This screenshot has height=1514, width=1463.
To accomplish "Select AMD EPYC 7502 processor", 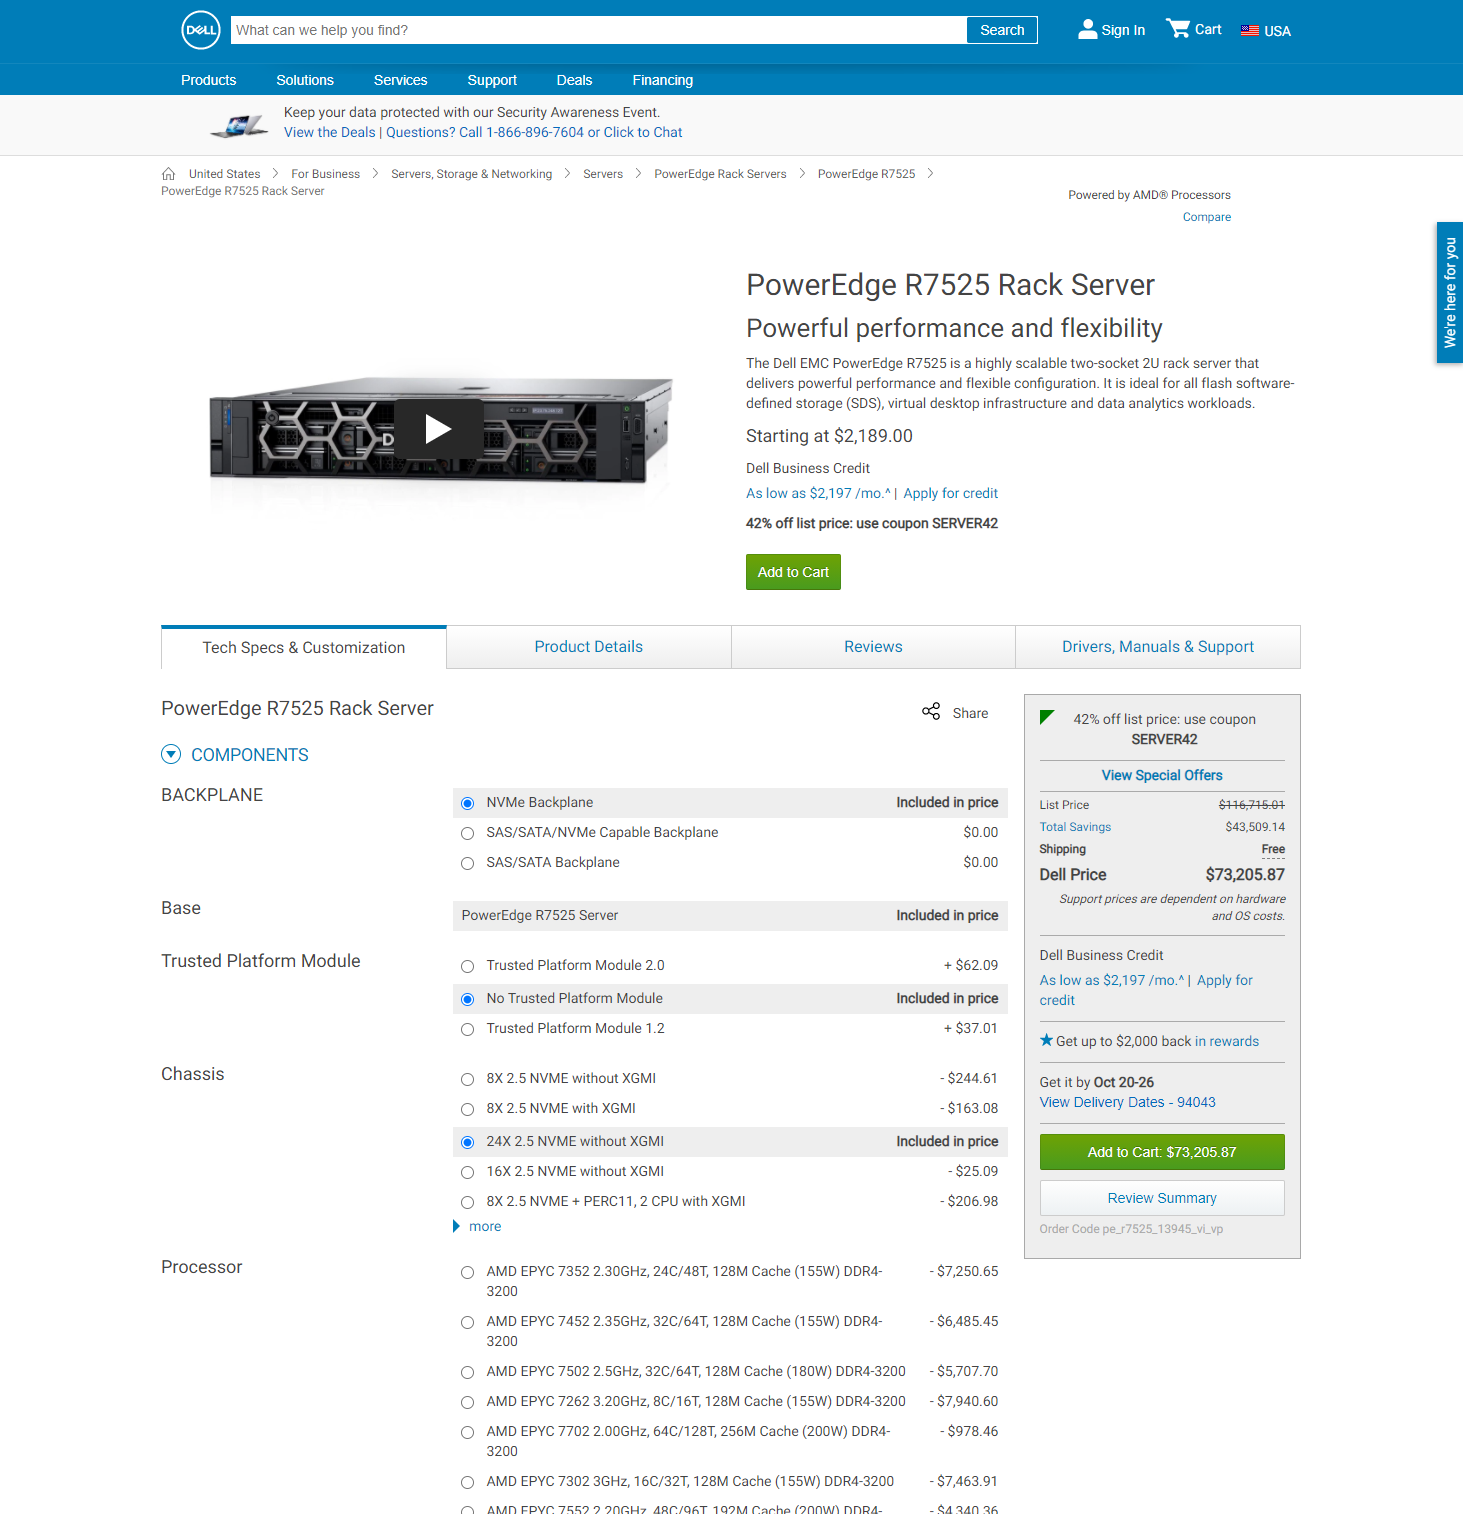I will pyautogui.click(x=467, y=1372).
